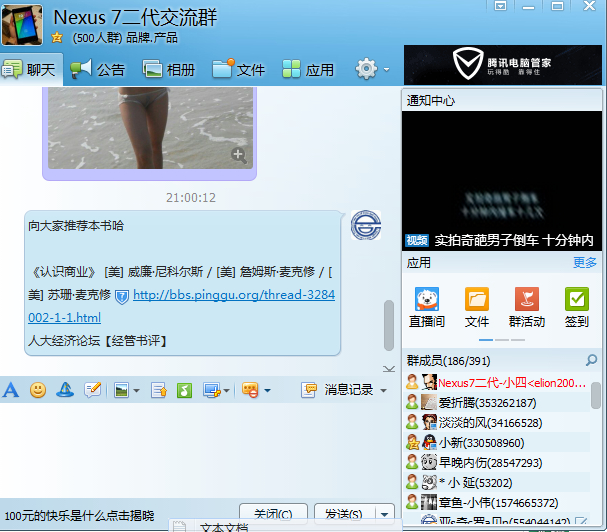Expand the 消息记录 dropdown arrow
Image resolution: width=607 pixels, height=532 pixels.
pyautogui.click(x=384, y=390)
